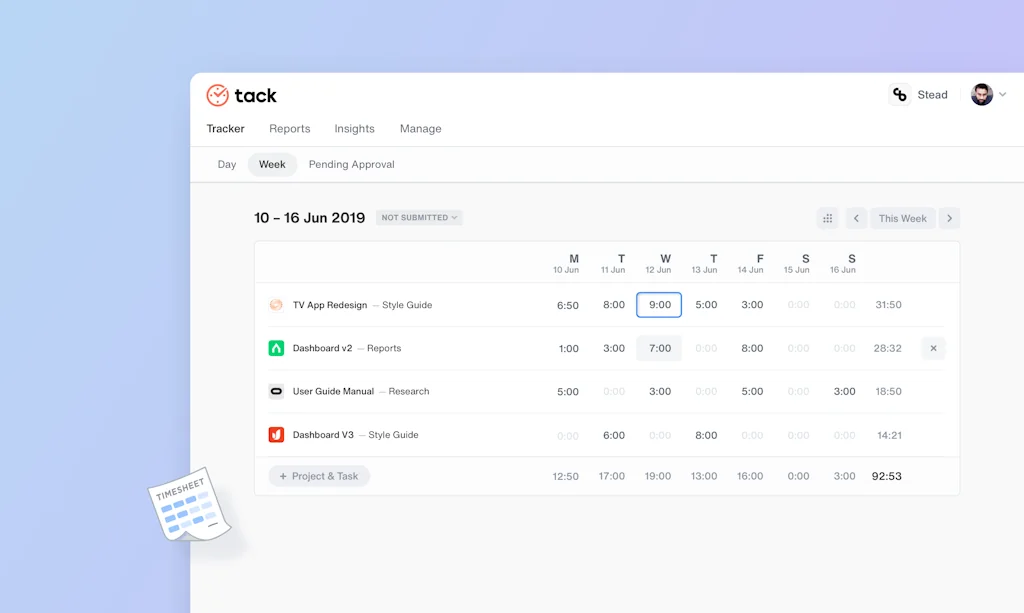Click the Monday 10 Jun column header
This screenshot has width=1024, height=613.
pos(566,263)
